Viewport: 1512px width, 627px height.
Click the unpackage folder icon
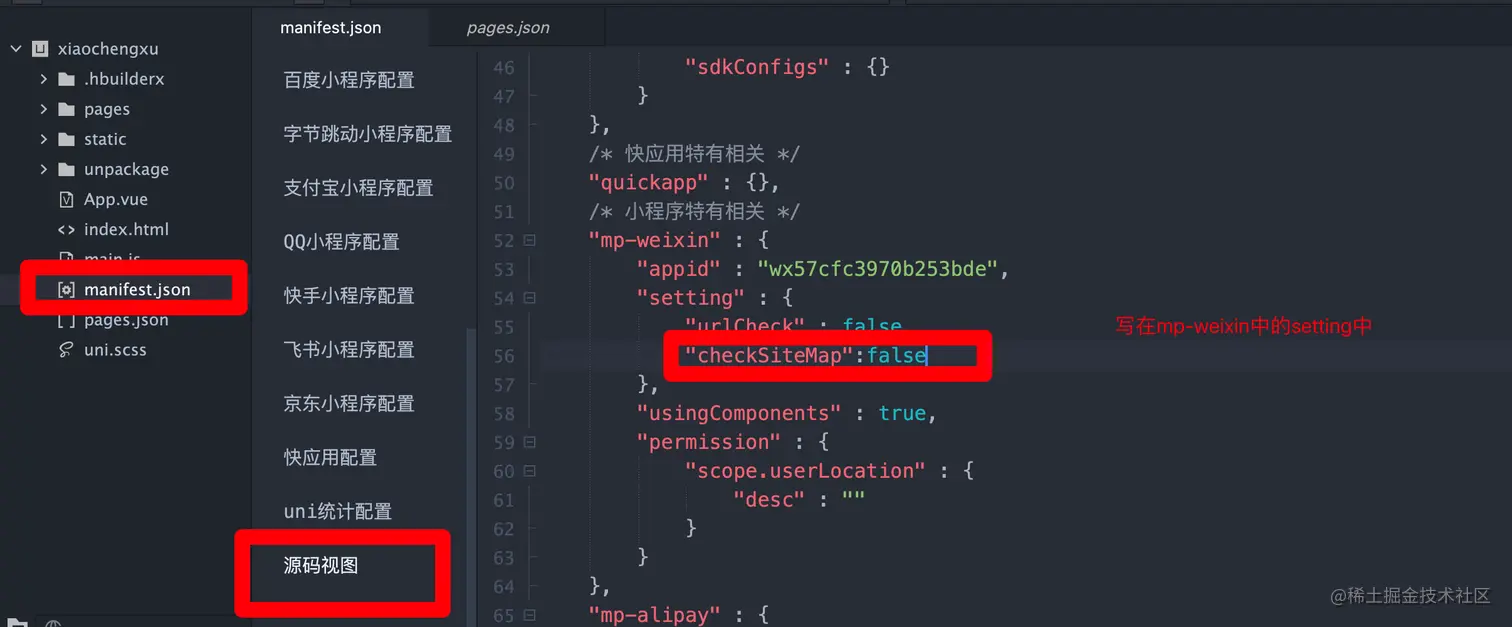click(x=66, y=169)
